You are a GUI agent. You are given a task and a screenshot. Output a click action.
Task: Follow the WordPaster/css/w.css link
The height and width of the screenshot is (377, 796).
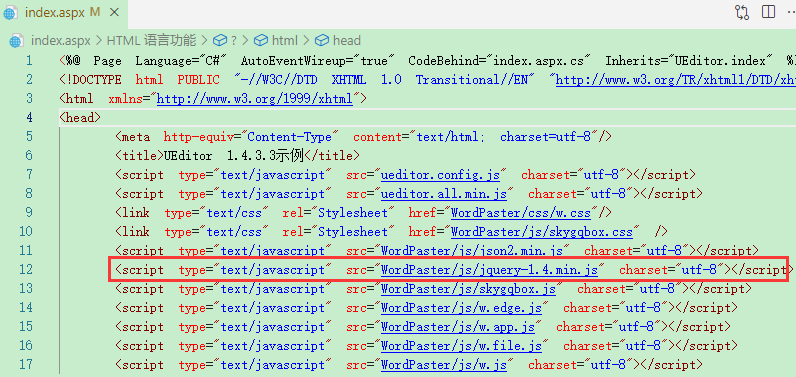(x=520, y=213)
